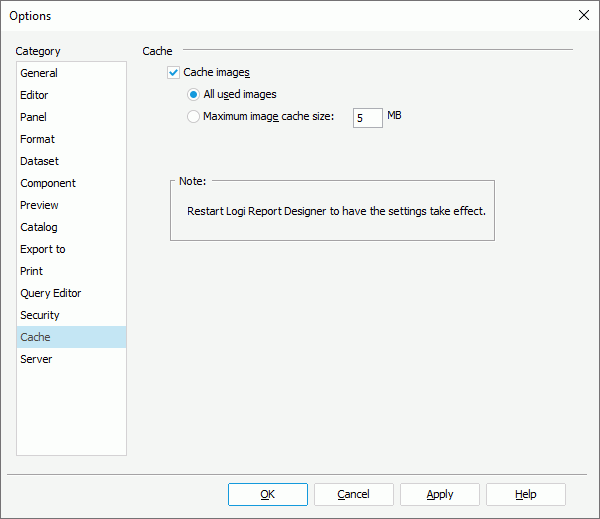Close the Options dialog window

[584, 15]
